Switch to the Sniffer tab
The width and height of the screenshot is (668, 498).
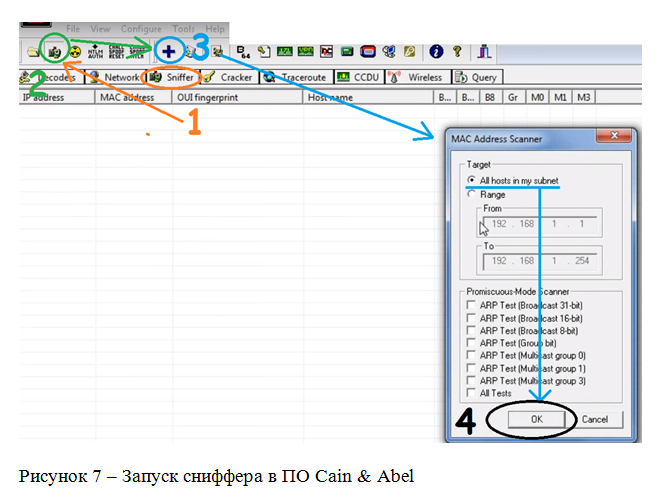[172, 77]
